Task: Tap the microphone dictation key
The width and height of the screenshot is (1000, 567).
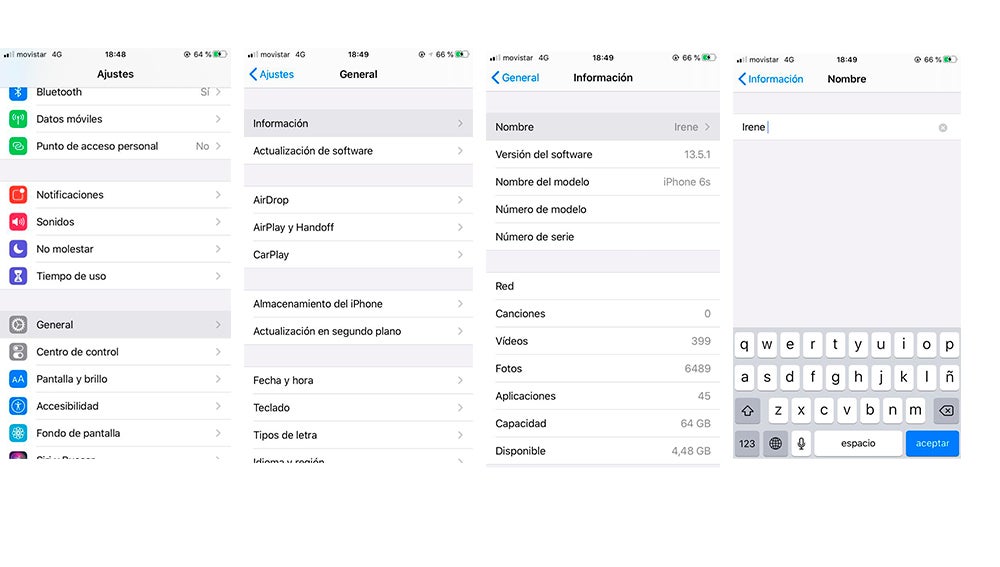Action: (801, 443)
